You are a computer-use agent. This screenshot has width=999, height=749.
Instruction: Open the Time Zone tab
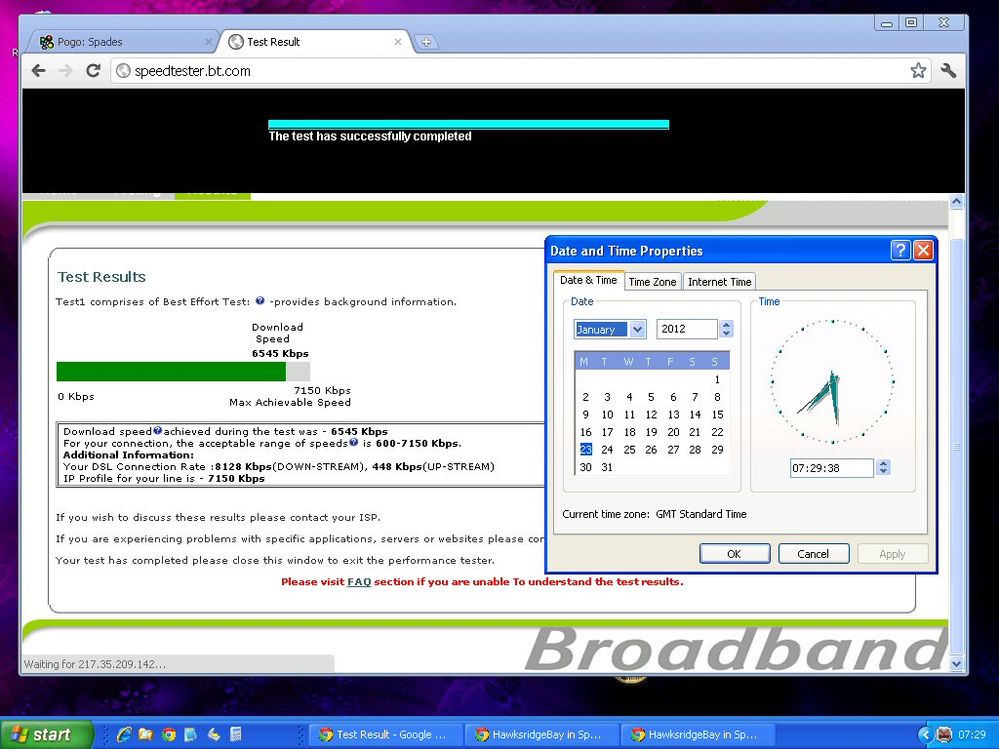pyautogui.click(x=652, y=282)
